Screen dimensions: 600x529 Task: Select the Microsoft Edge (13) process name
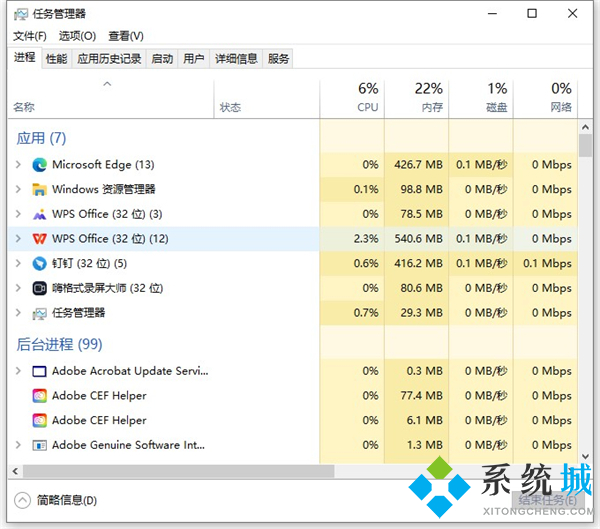click(103, 165)
